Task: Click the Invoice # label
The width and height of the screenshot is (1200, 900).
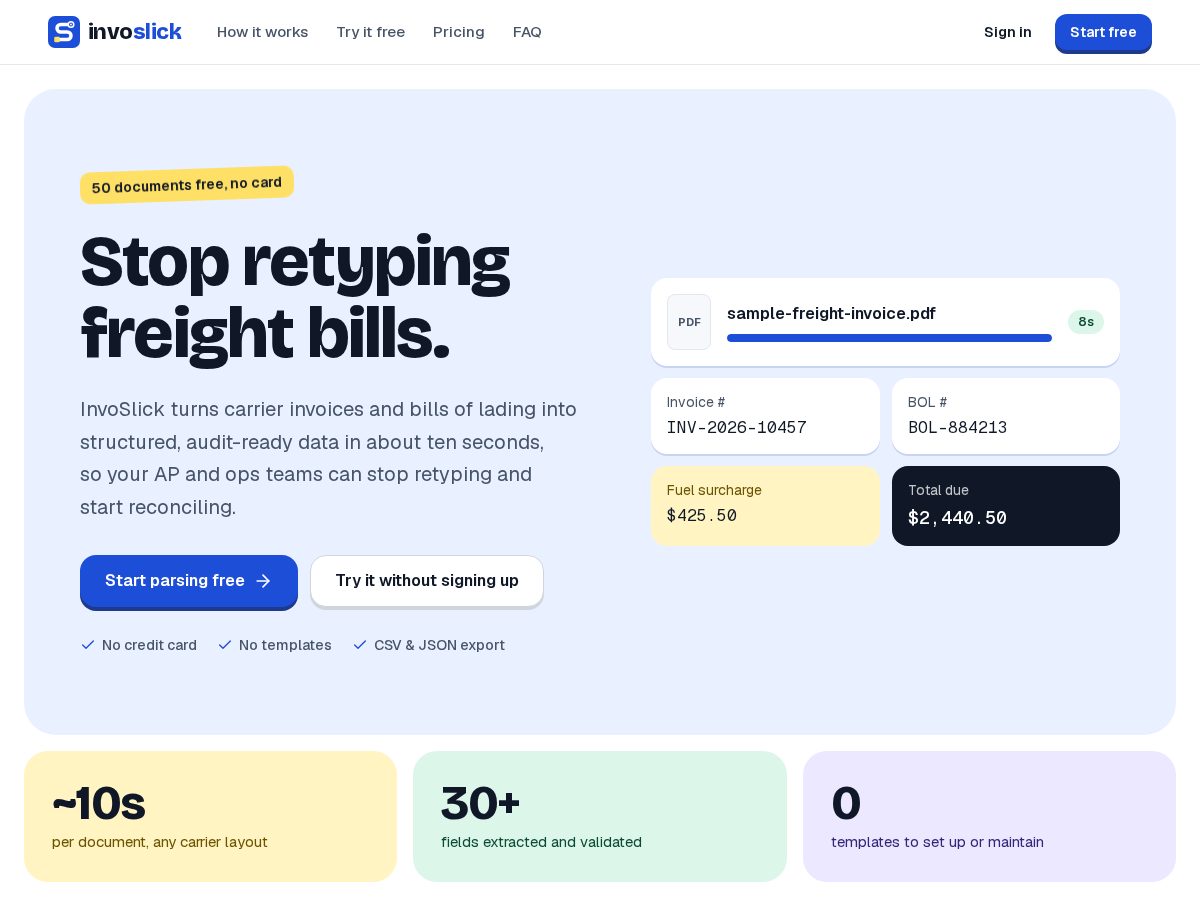Action: [696, 402]
